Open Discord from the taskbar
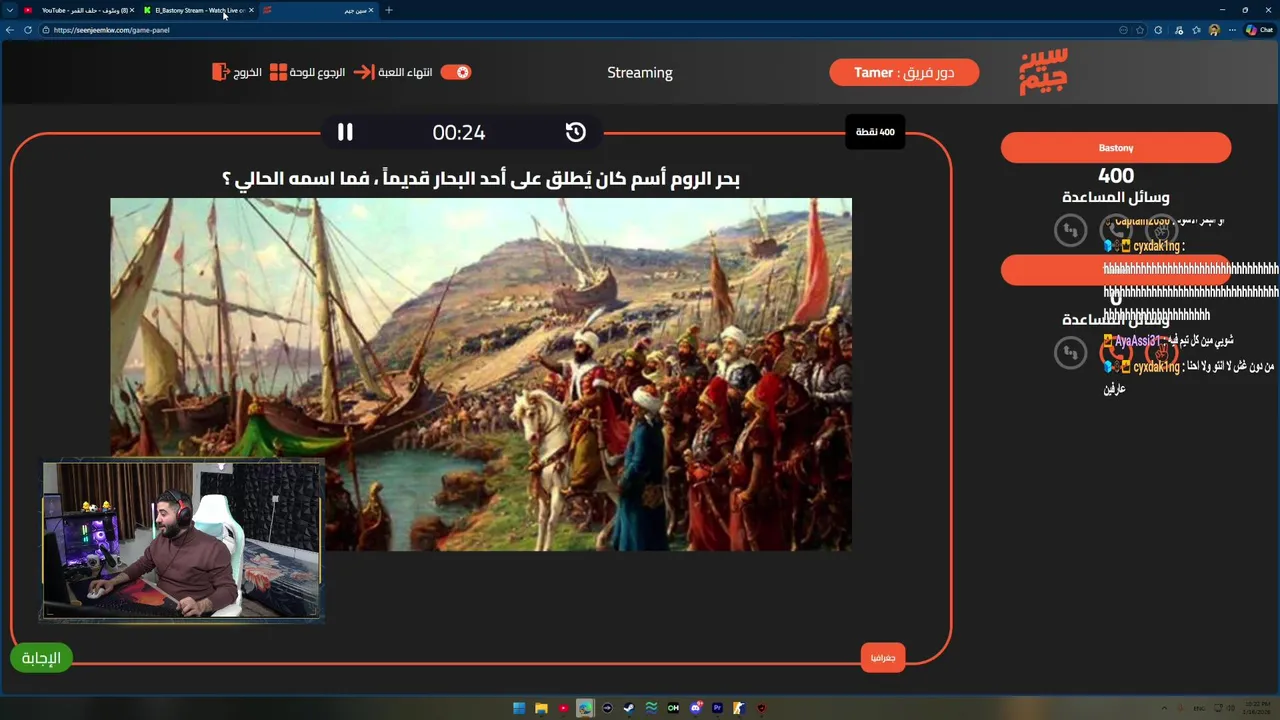The width and height of the screenshot is (1280, 720). point(695,708)
